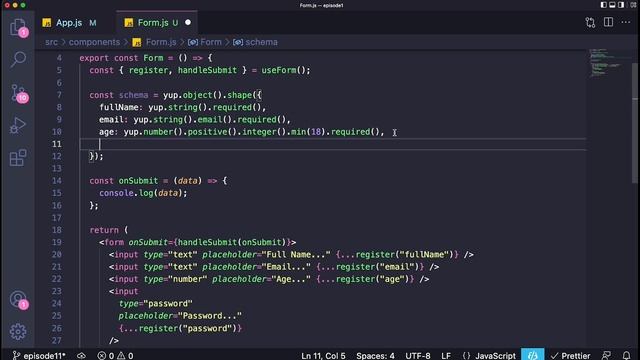Image resolution: width=640 pixels, height=360 pixels.
Task: Open the Explorer view in activity bar
Action: (x=18, y=27)
